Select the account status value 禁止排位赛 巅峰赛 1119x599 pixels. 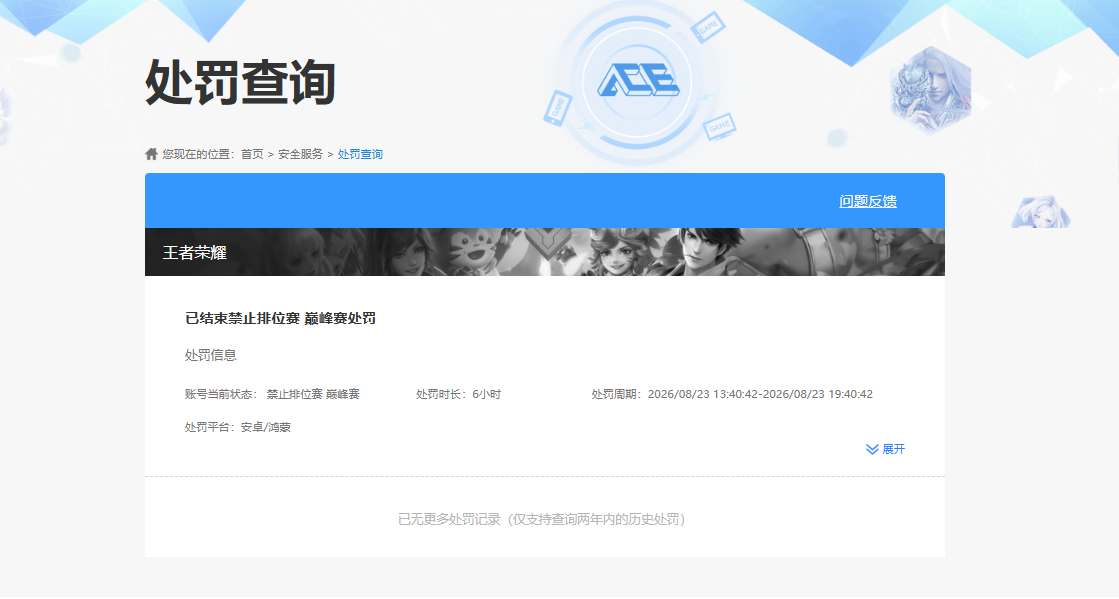pos(313,394)
